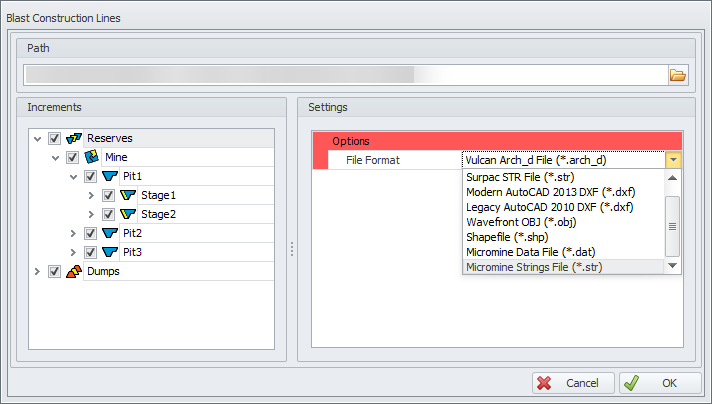
Task: Click inside the Path input field
Action: click(346, 75)
